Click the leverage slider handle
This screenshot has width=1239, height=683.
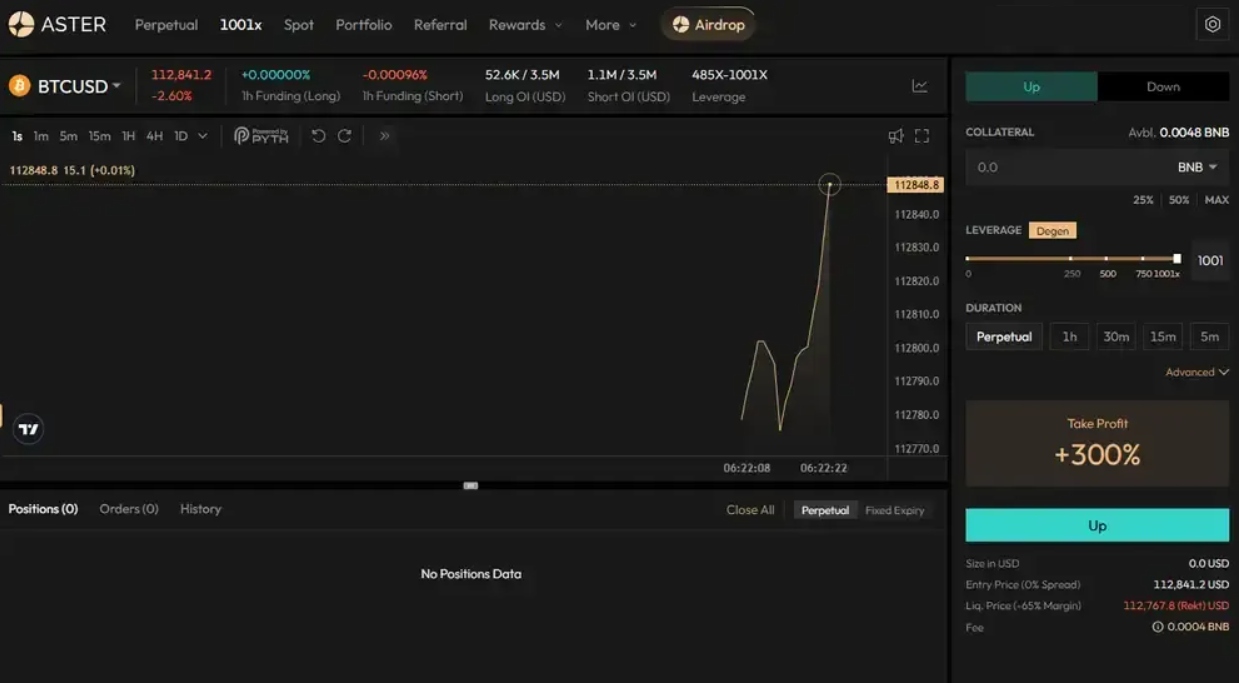[x=1177, y=259]
